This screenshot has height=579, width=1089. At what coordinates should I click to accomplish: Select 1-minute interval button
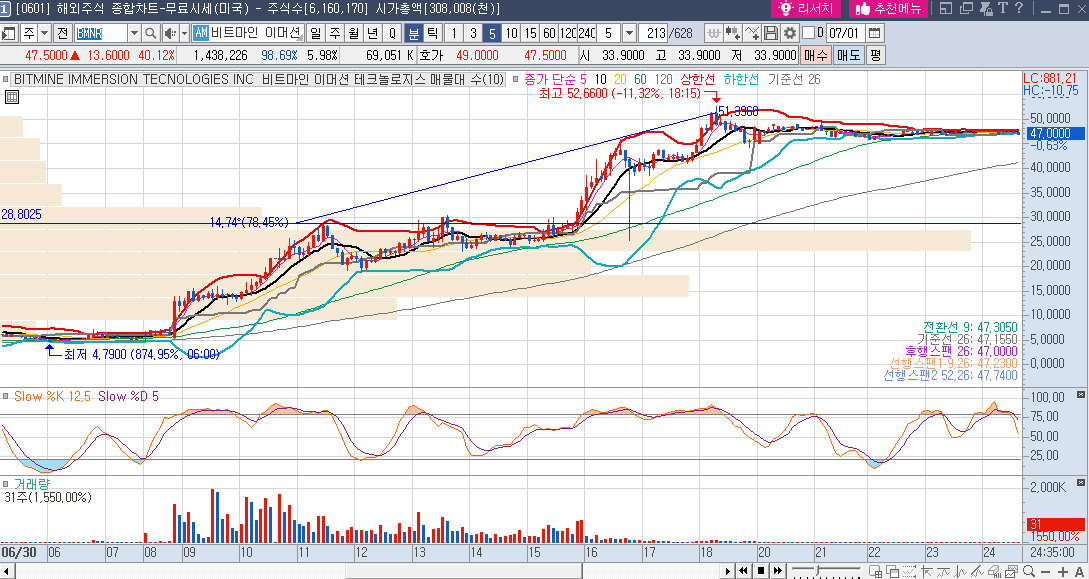pyautogui.click(x=454, y=33)
